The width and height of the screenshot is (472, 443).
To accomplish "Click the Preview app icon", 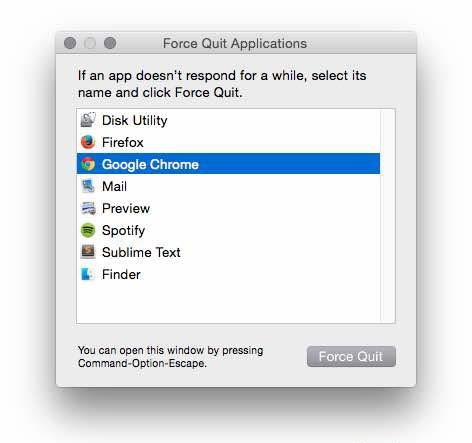I will coord(88,208).
